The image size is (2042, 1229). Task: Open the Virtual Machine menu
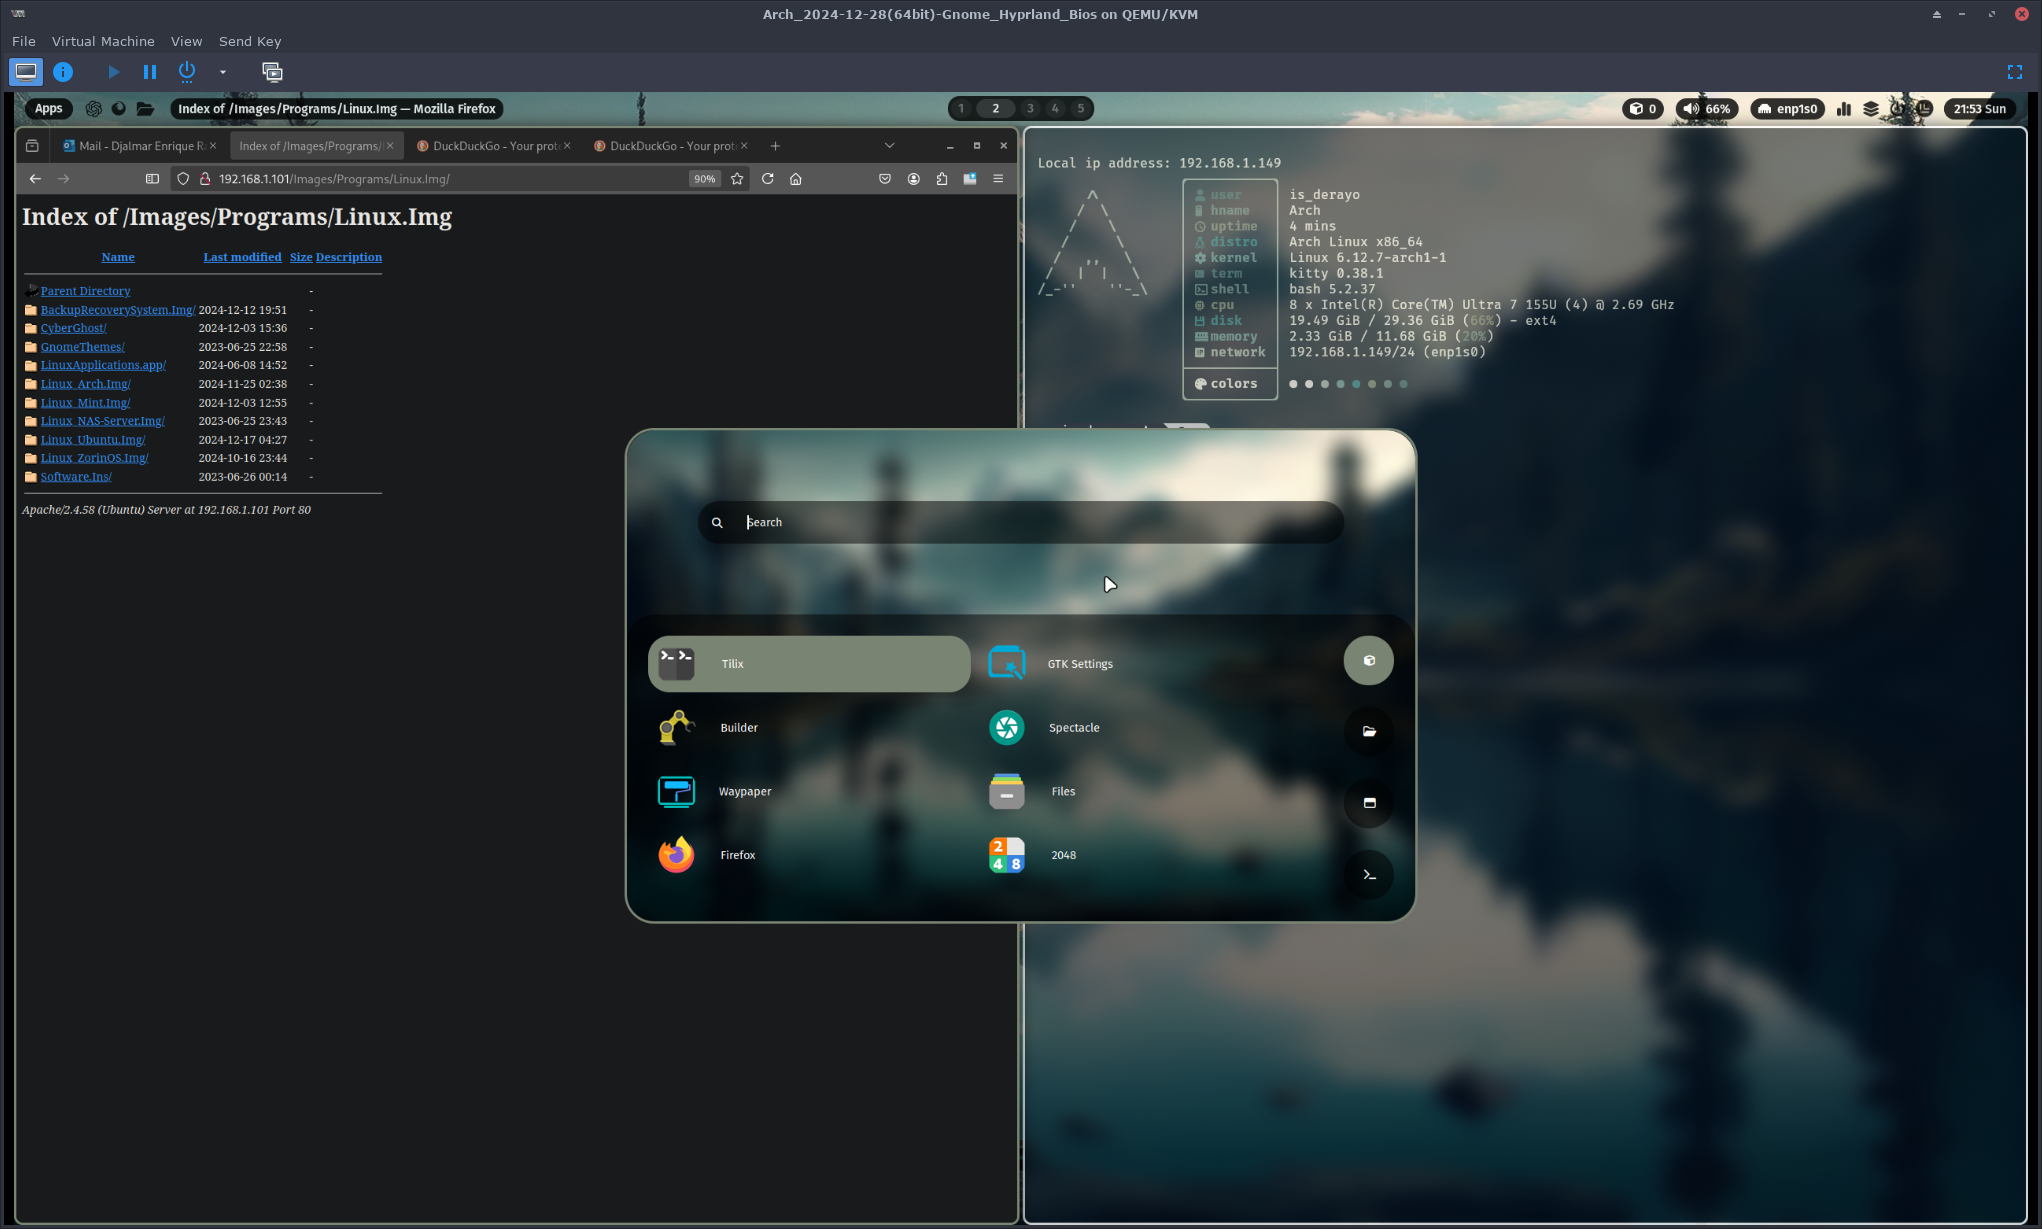103,41
